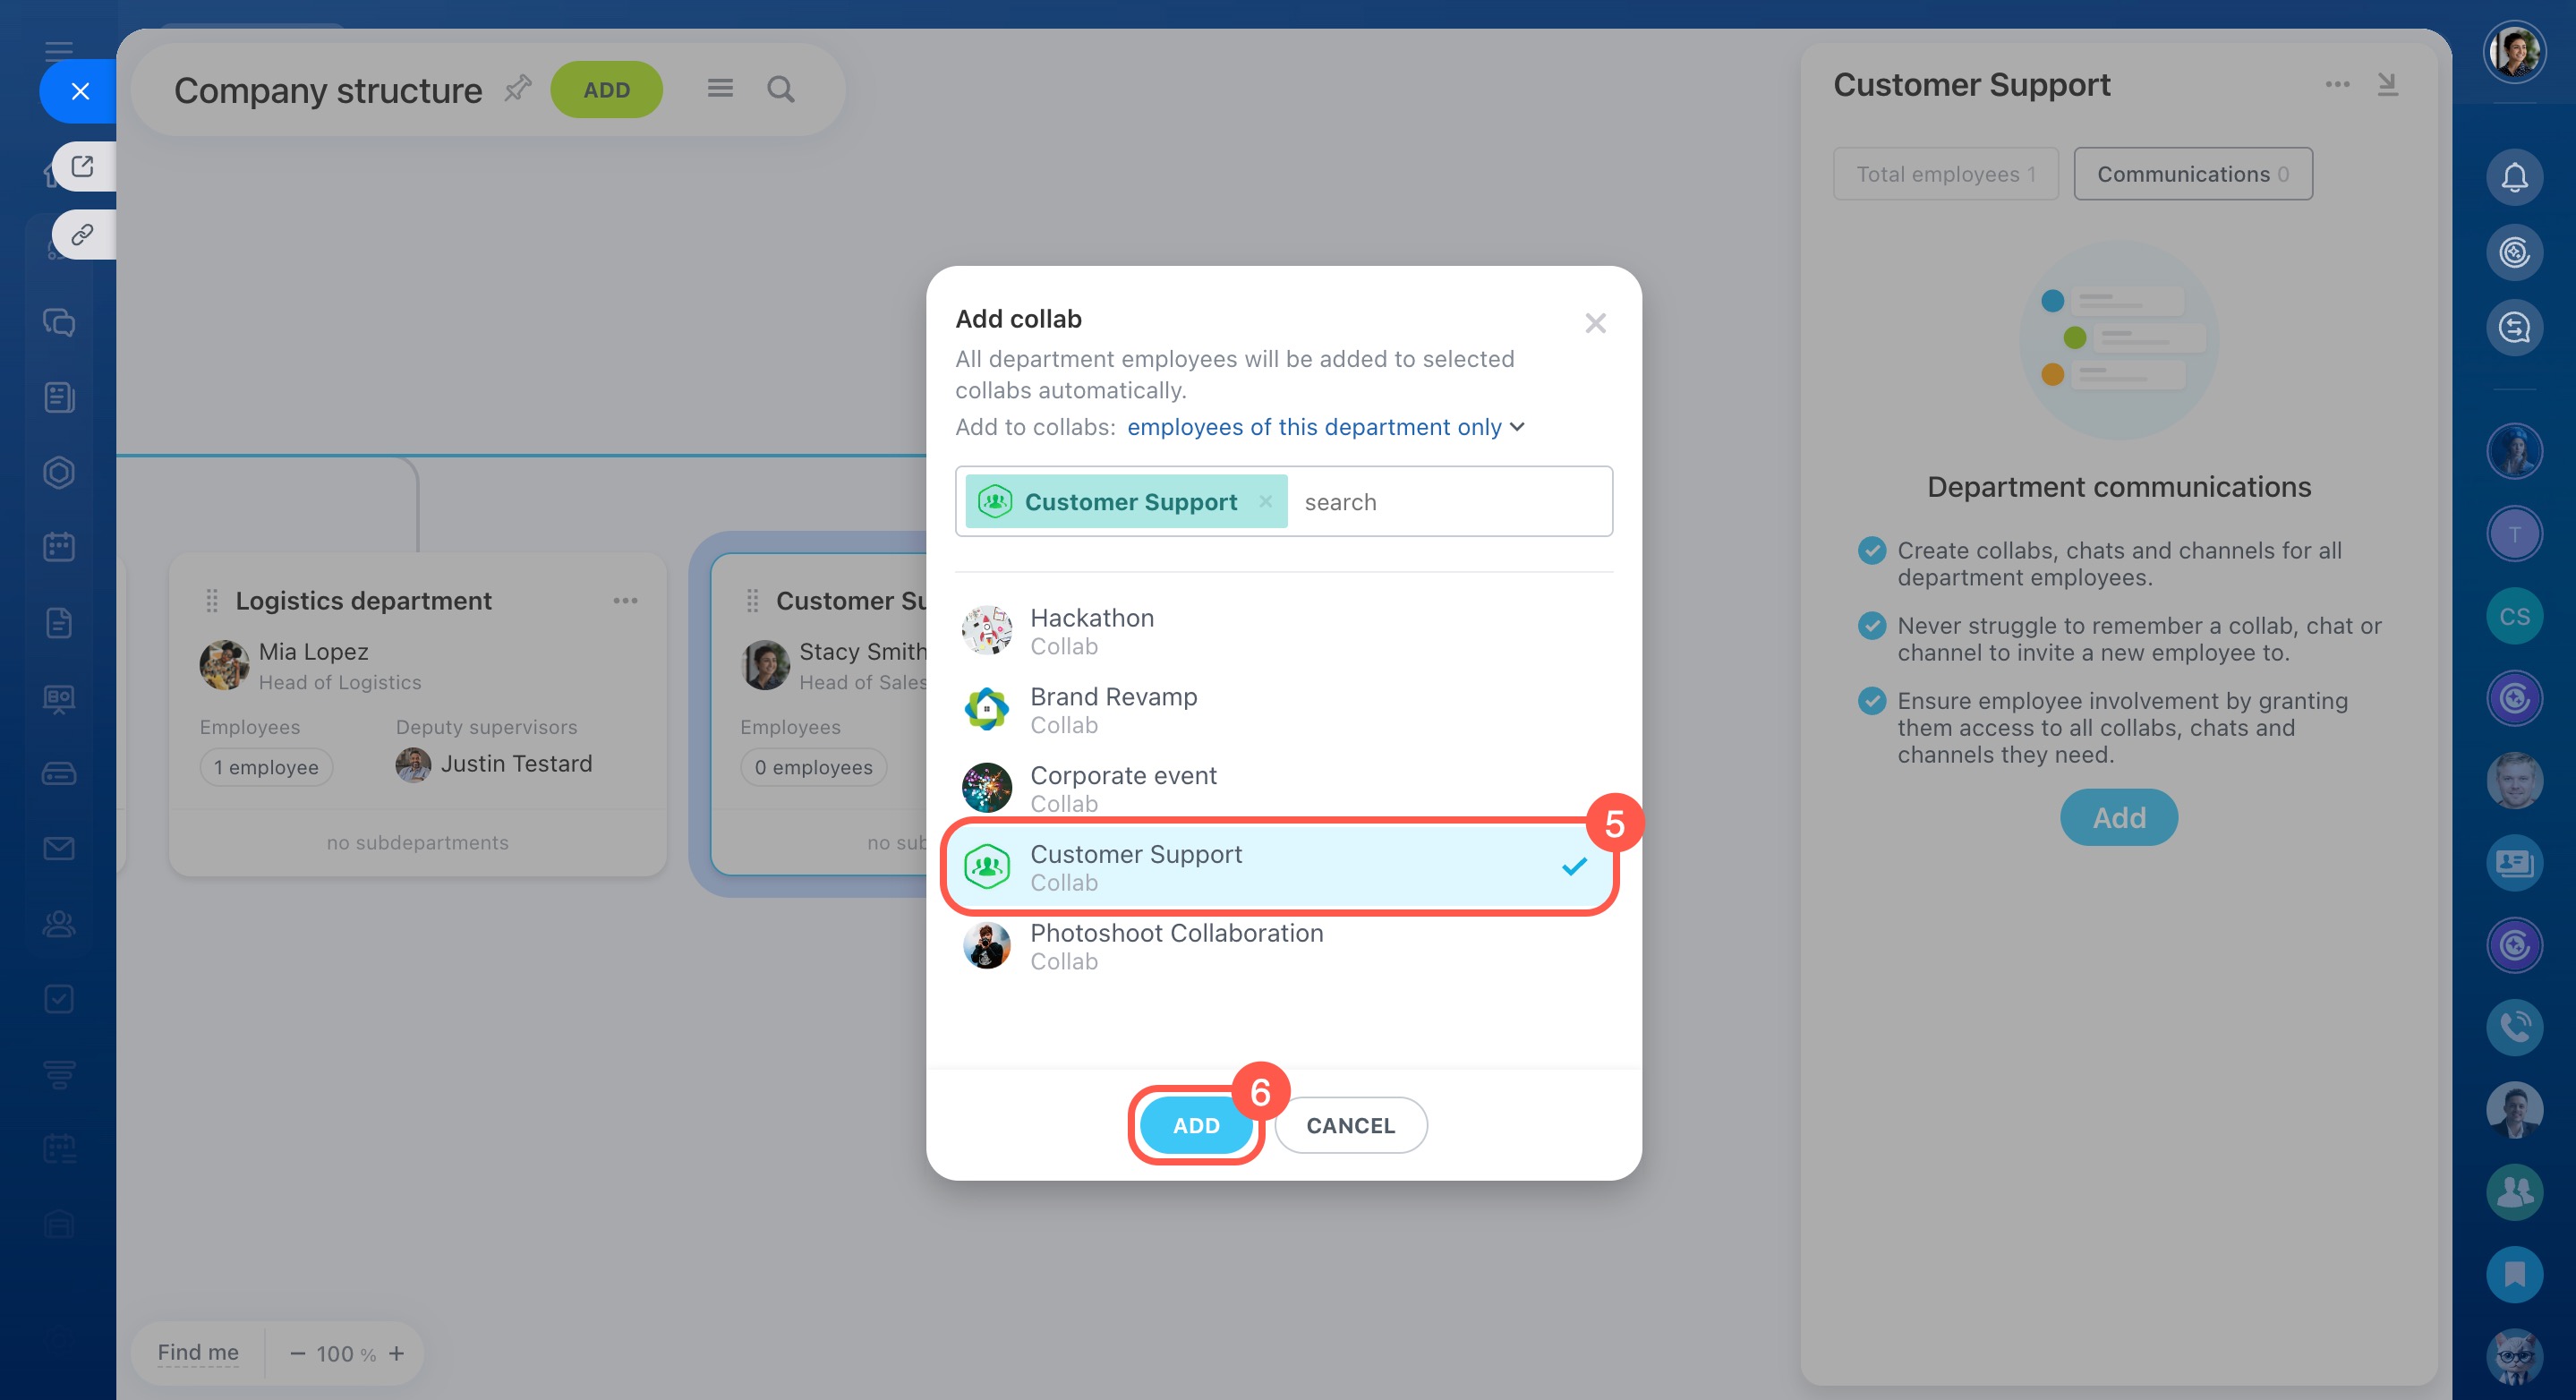Click the phone call icon in right sidebar
Image resolution: width=2576 pixels, height=1400 pixels.
[x=2513, y=1026]
